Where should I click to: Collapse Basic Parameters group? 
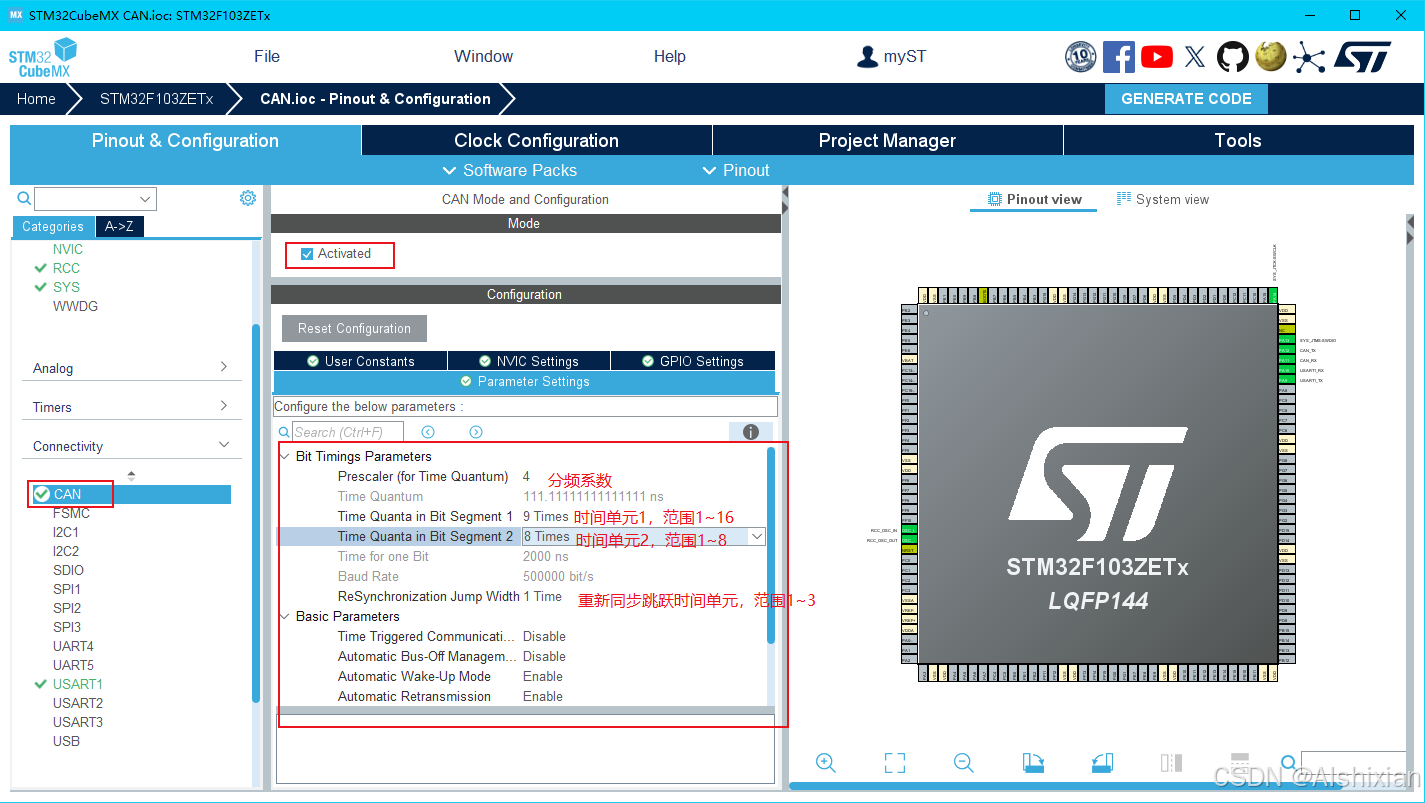coord(285,617)
